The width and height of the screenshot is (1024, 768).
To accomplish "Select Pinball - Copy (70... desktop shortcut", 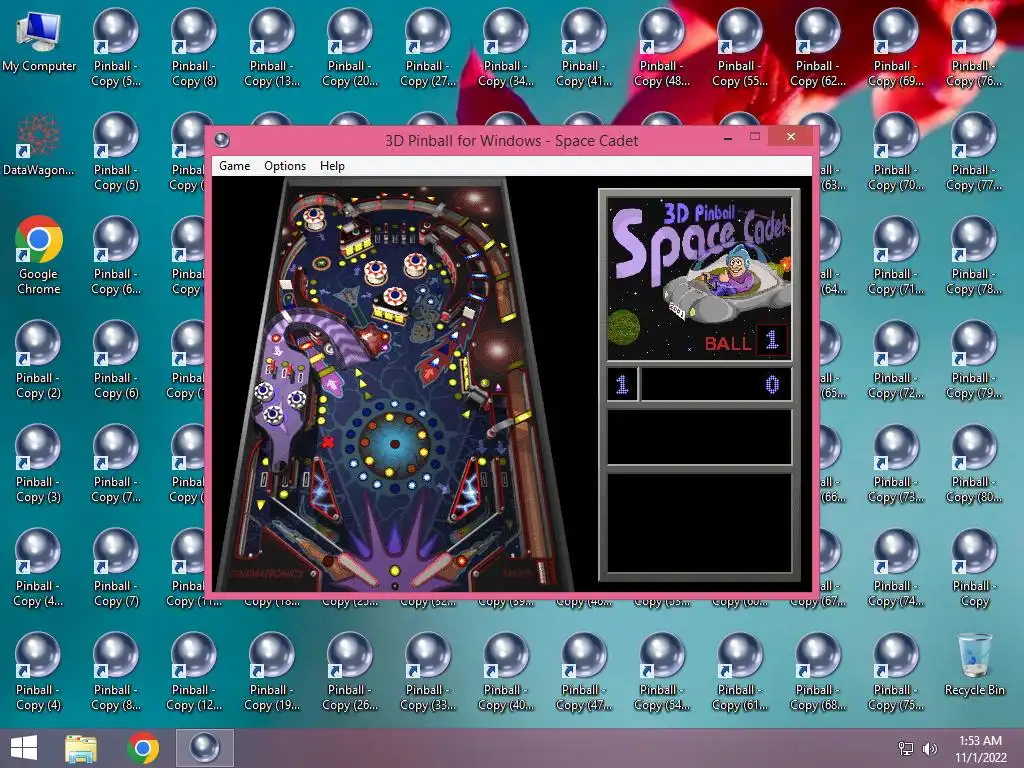I will (x=896, y=152).
